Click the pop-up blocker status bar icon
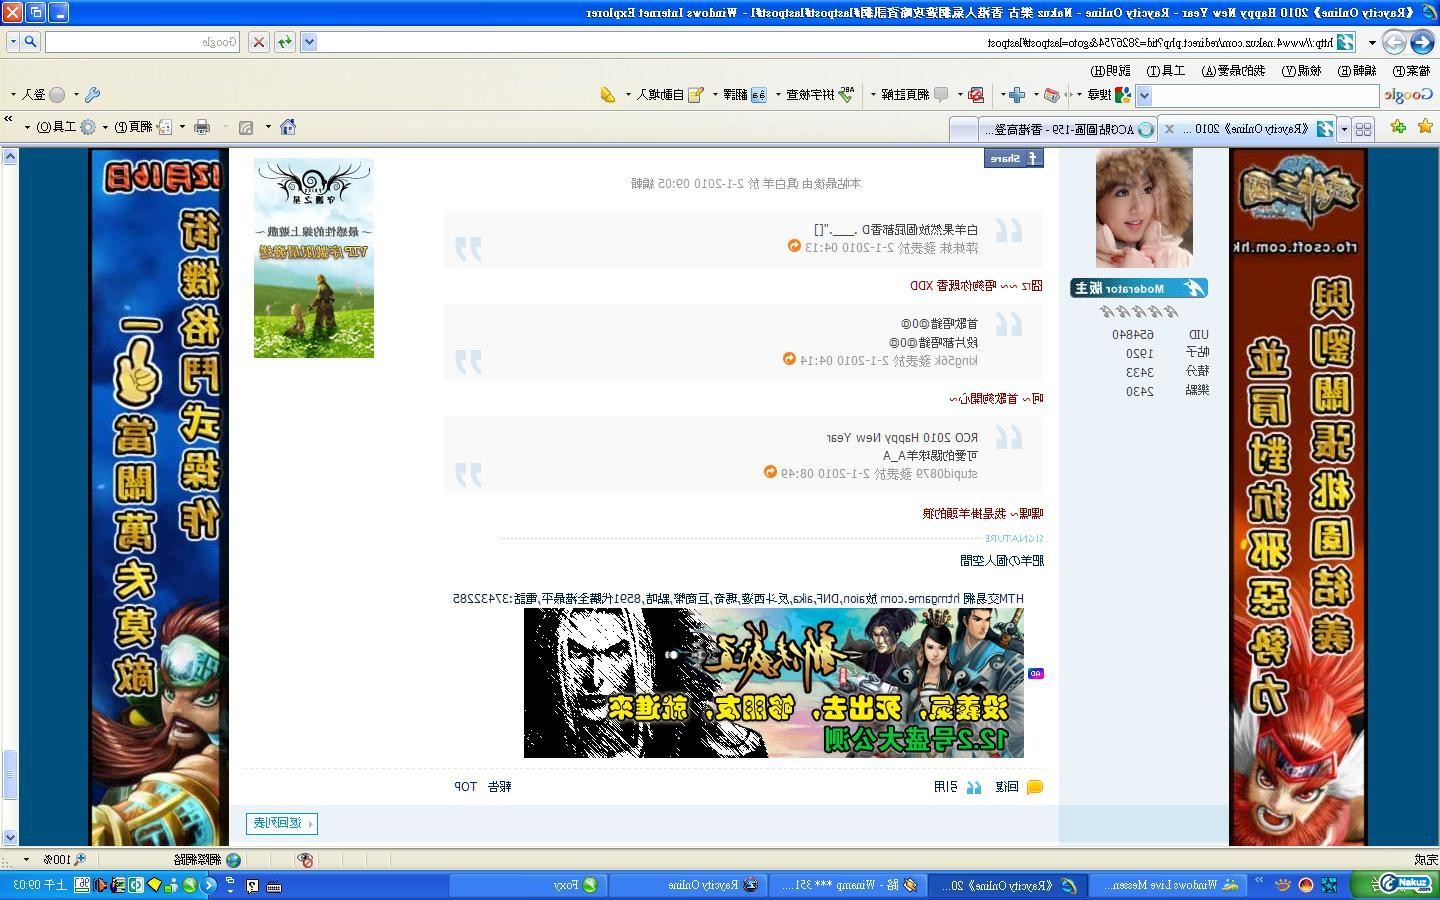Viewport: 1440px width, 900px height. coord(306,860)
